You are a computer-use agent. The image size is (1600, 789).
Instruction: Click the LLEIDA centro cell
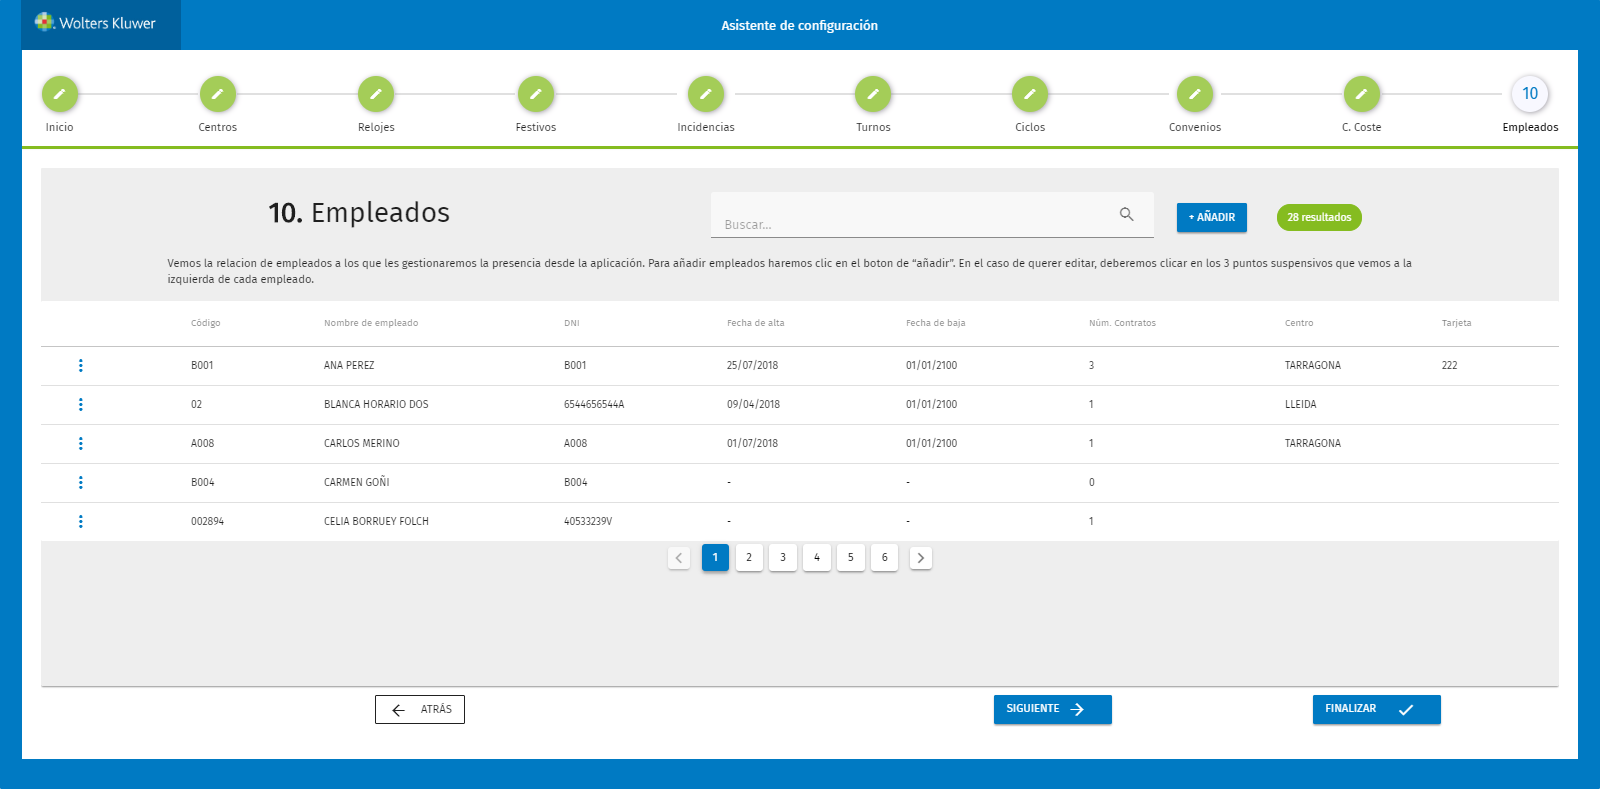pos(1301,404)
